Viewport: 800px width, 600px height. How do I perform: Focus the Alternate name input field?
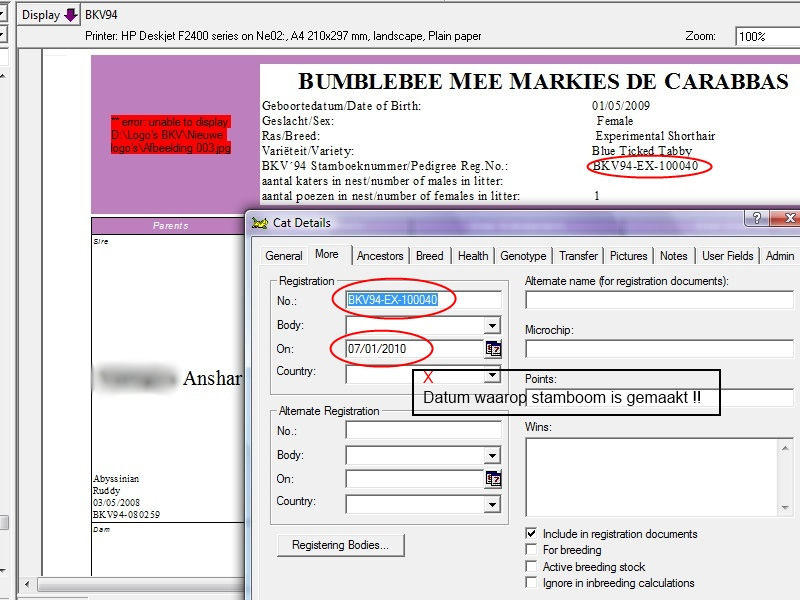659,300
